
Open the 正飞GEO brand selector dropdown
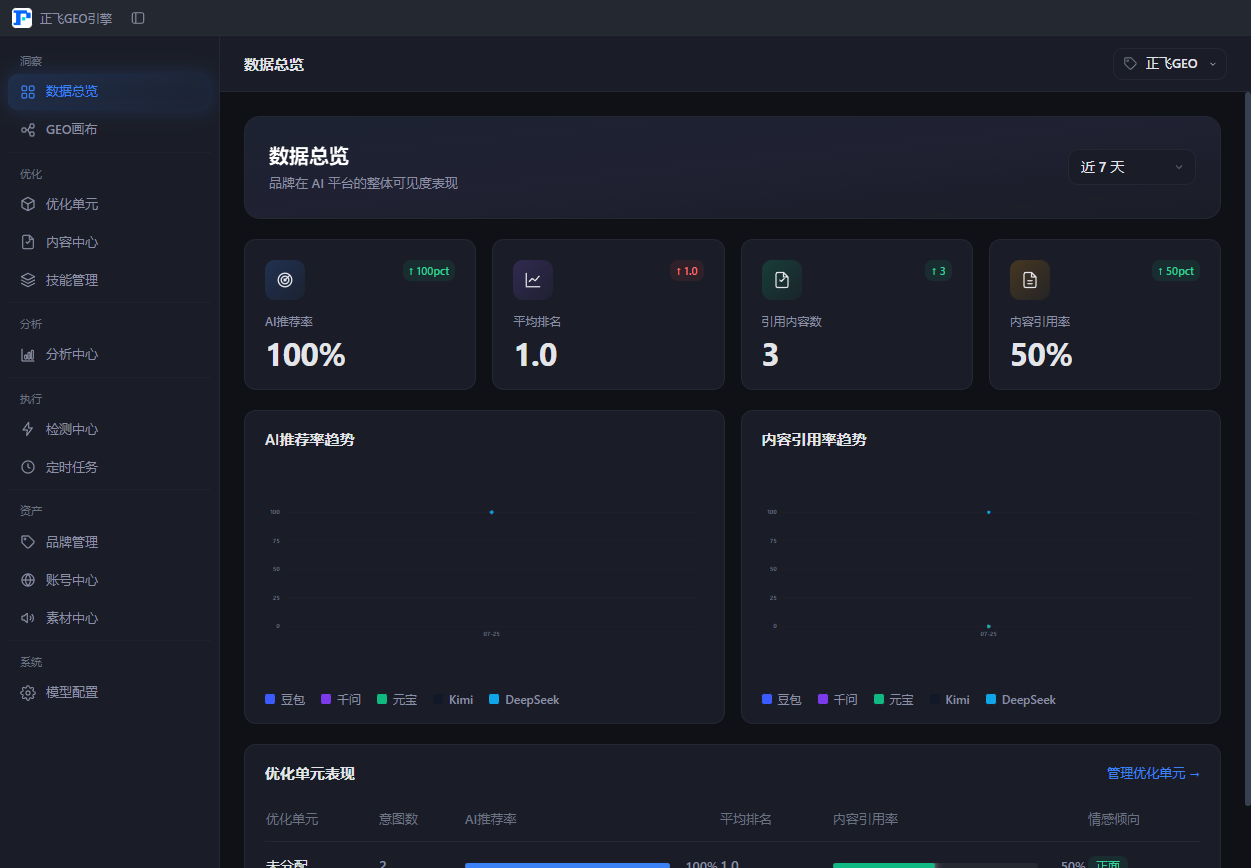click(1170, 63)
